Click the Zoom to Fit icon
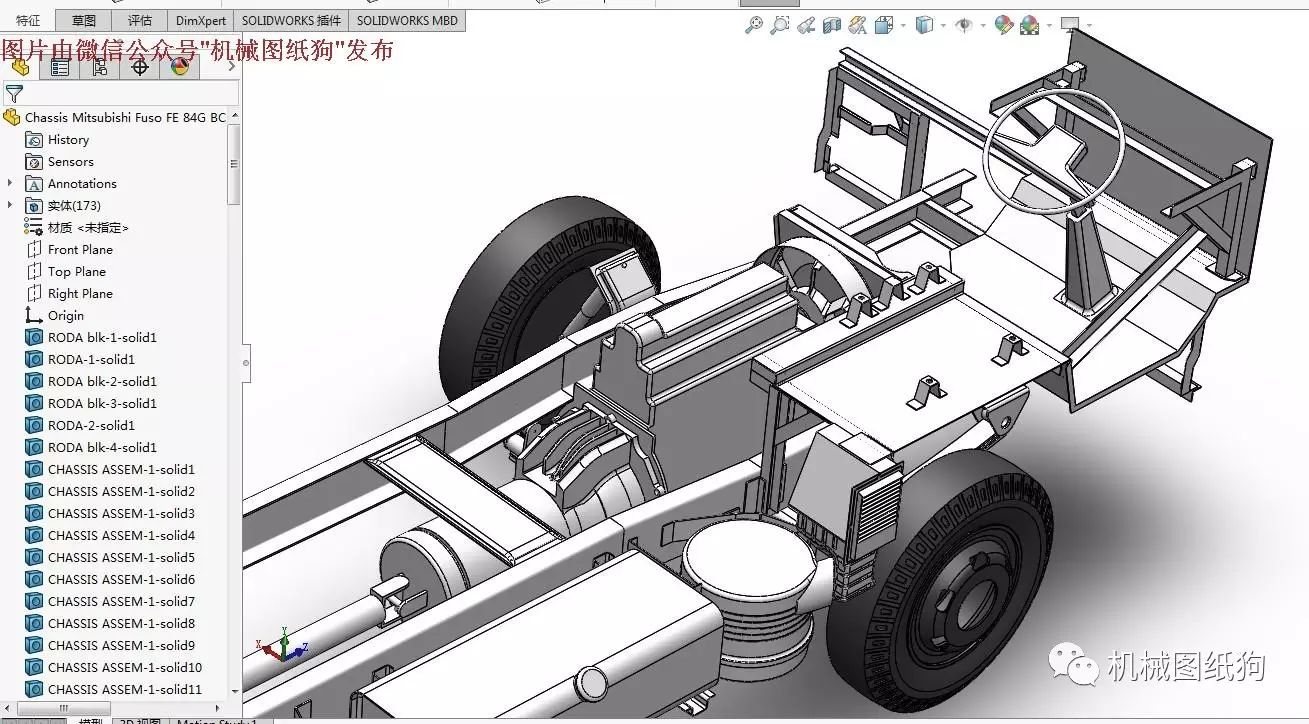This screenshot has width=1309, height=724. coord(754,26)
